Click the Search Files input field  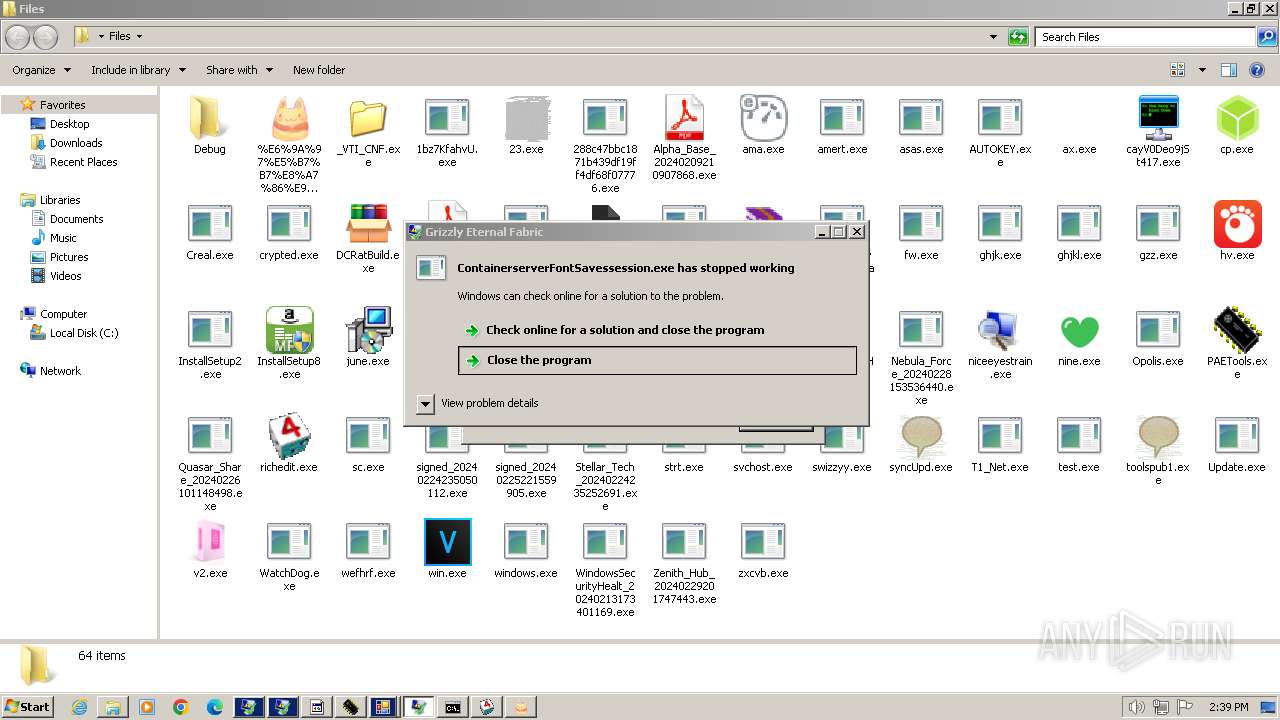[x=1146, y=37]
